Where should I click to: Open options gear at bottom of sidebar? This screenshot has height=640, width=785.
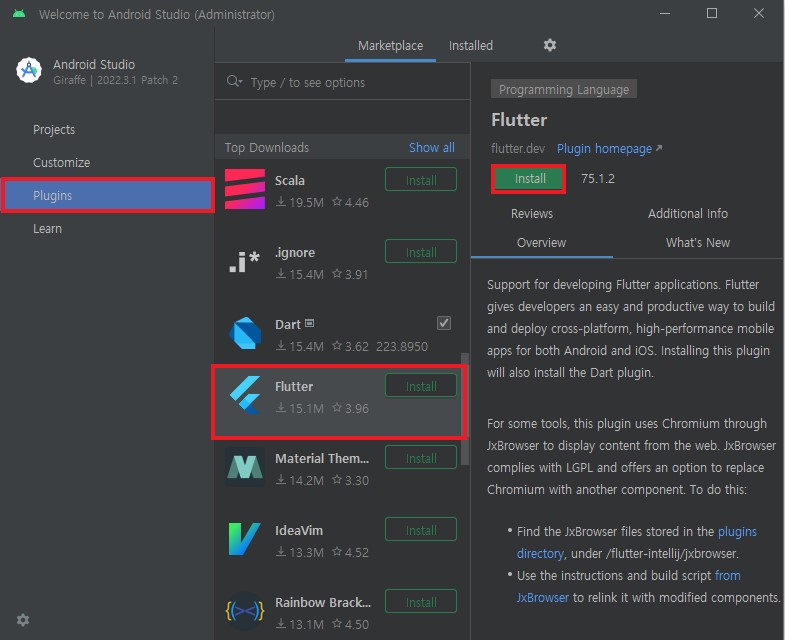pos(23,620)
